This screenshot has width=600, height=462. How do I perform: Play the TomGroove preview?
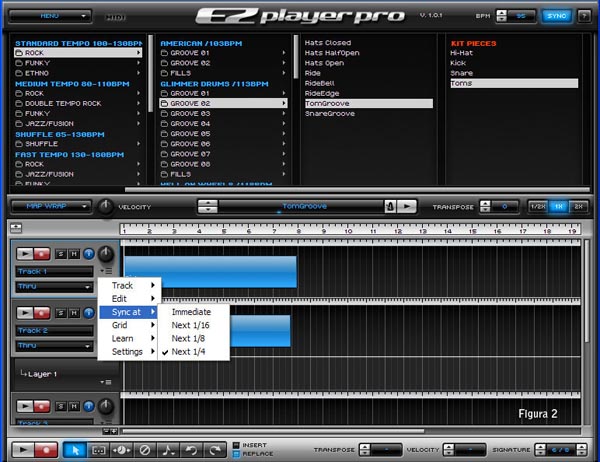[x=407, y=207]
